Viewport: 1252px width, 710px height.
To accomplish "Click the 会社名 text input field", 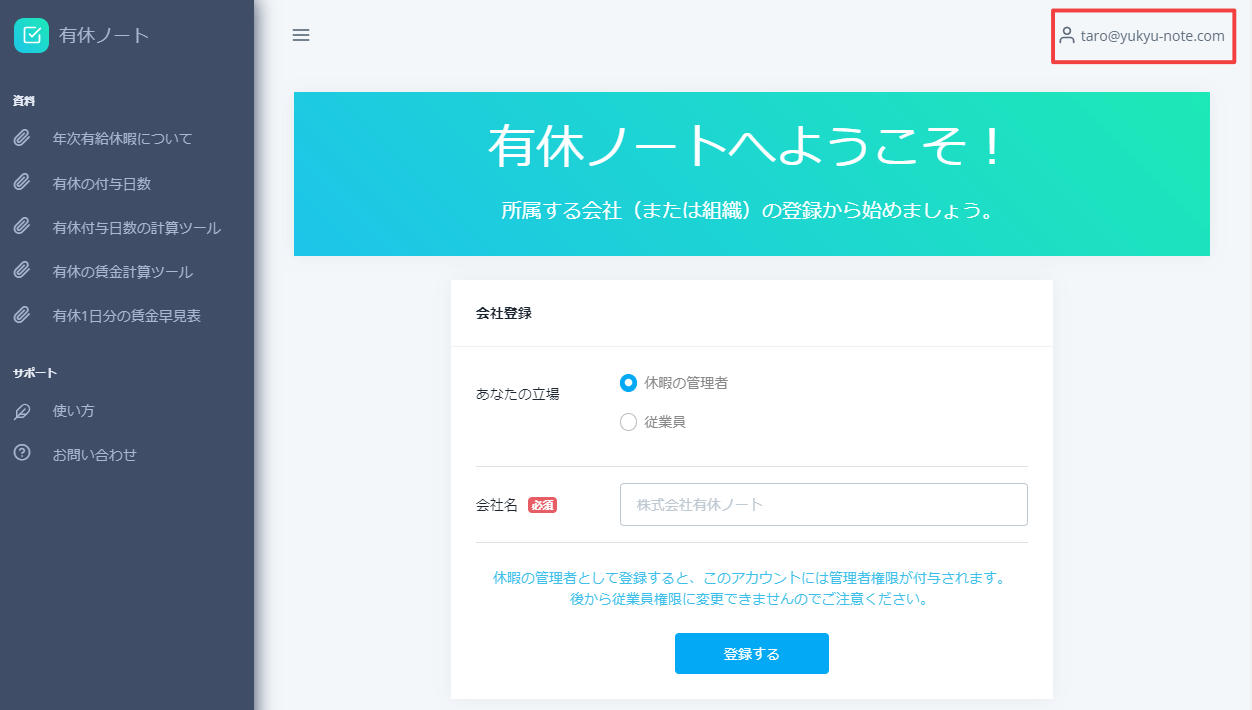I will click(823, 504).
